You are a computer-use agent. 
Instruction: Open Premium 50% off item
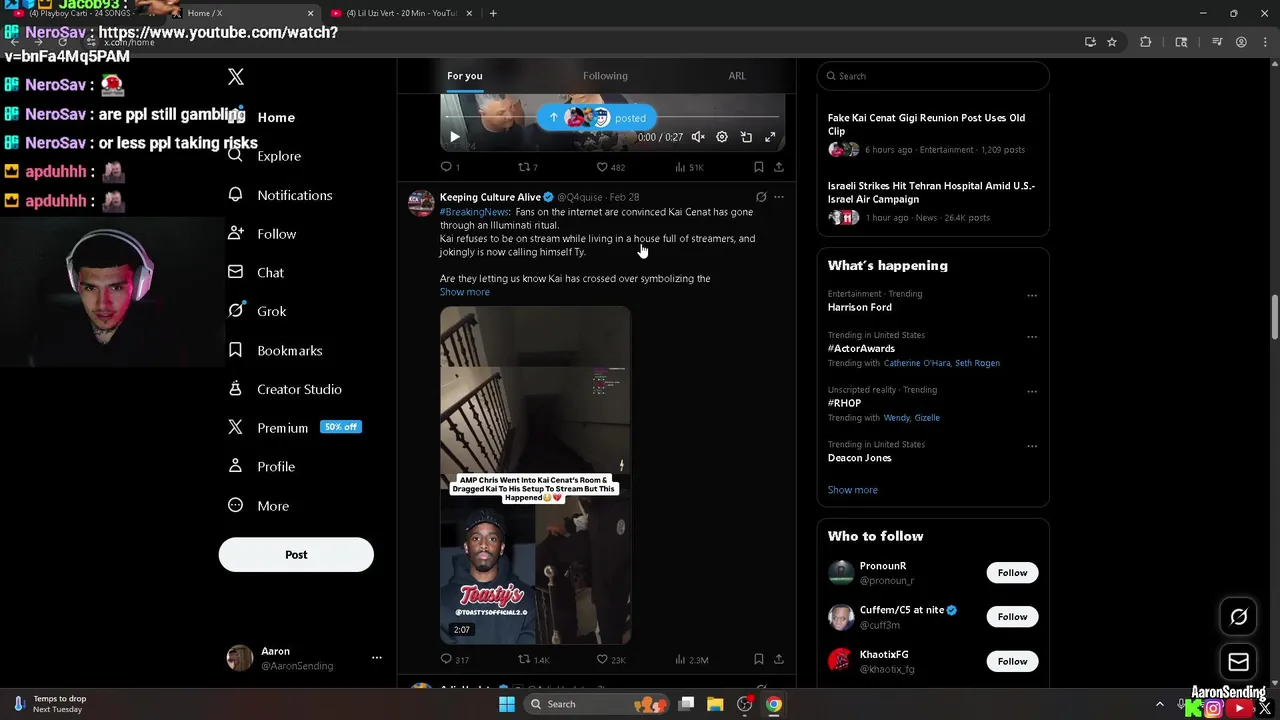click(294, 427)
